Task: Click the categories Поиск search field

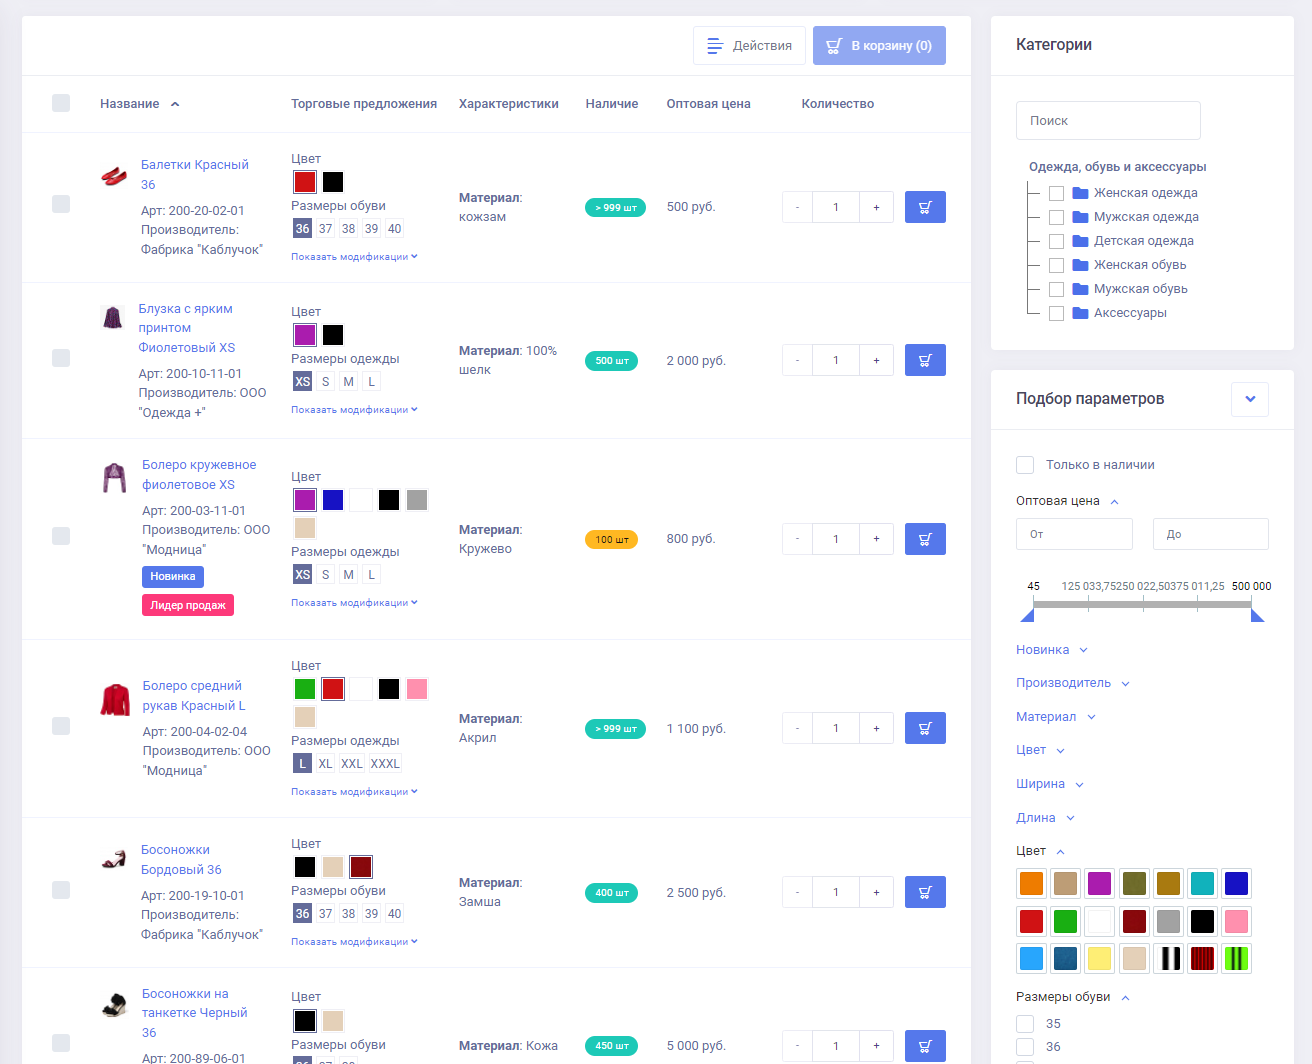Action: click(1108, 121)
